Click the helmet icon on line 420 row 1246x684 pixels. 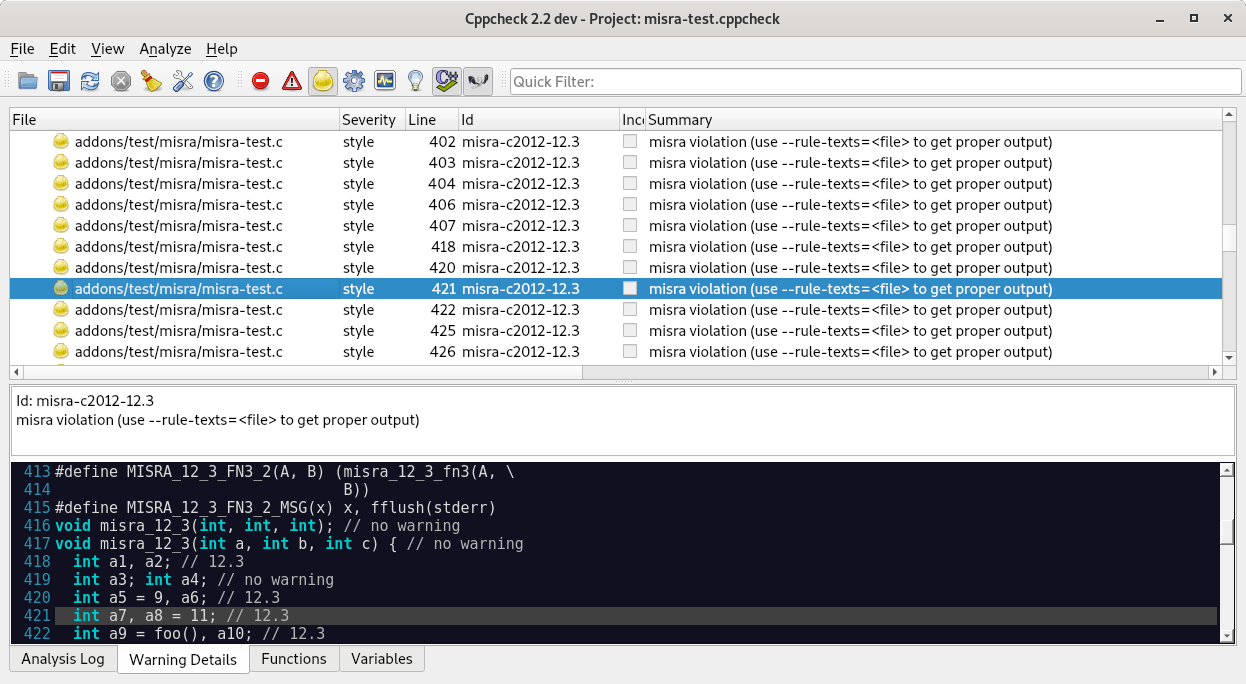61,268
